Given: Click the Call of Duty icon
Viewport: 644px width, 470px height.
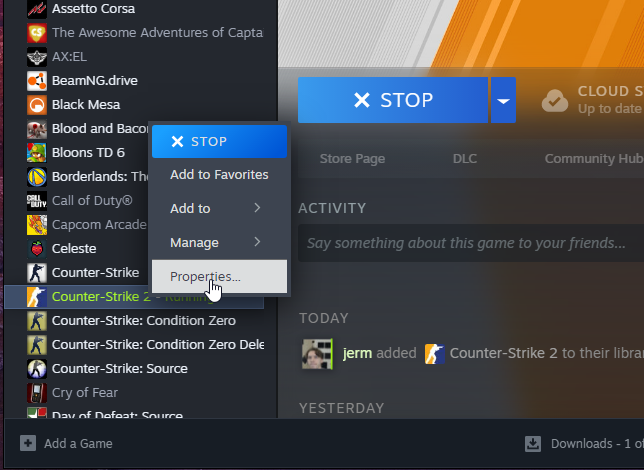Looking at the screenshot, I should click(x=37, y=201).
